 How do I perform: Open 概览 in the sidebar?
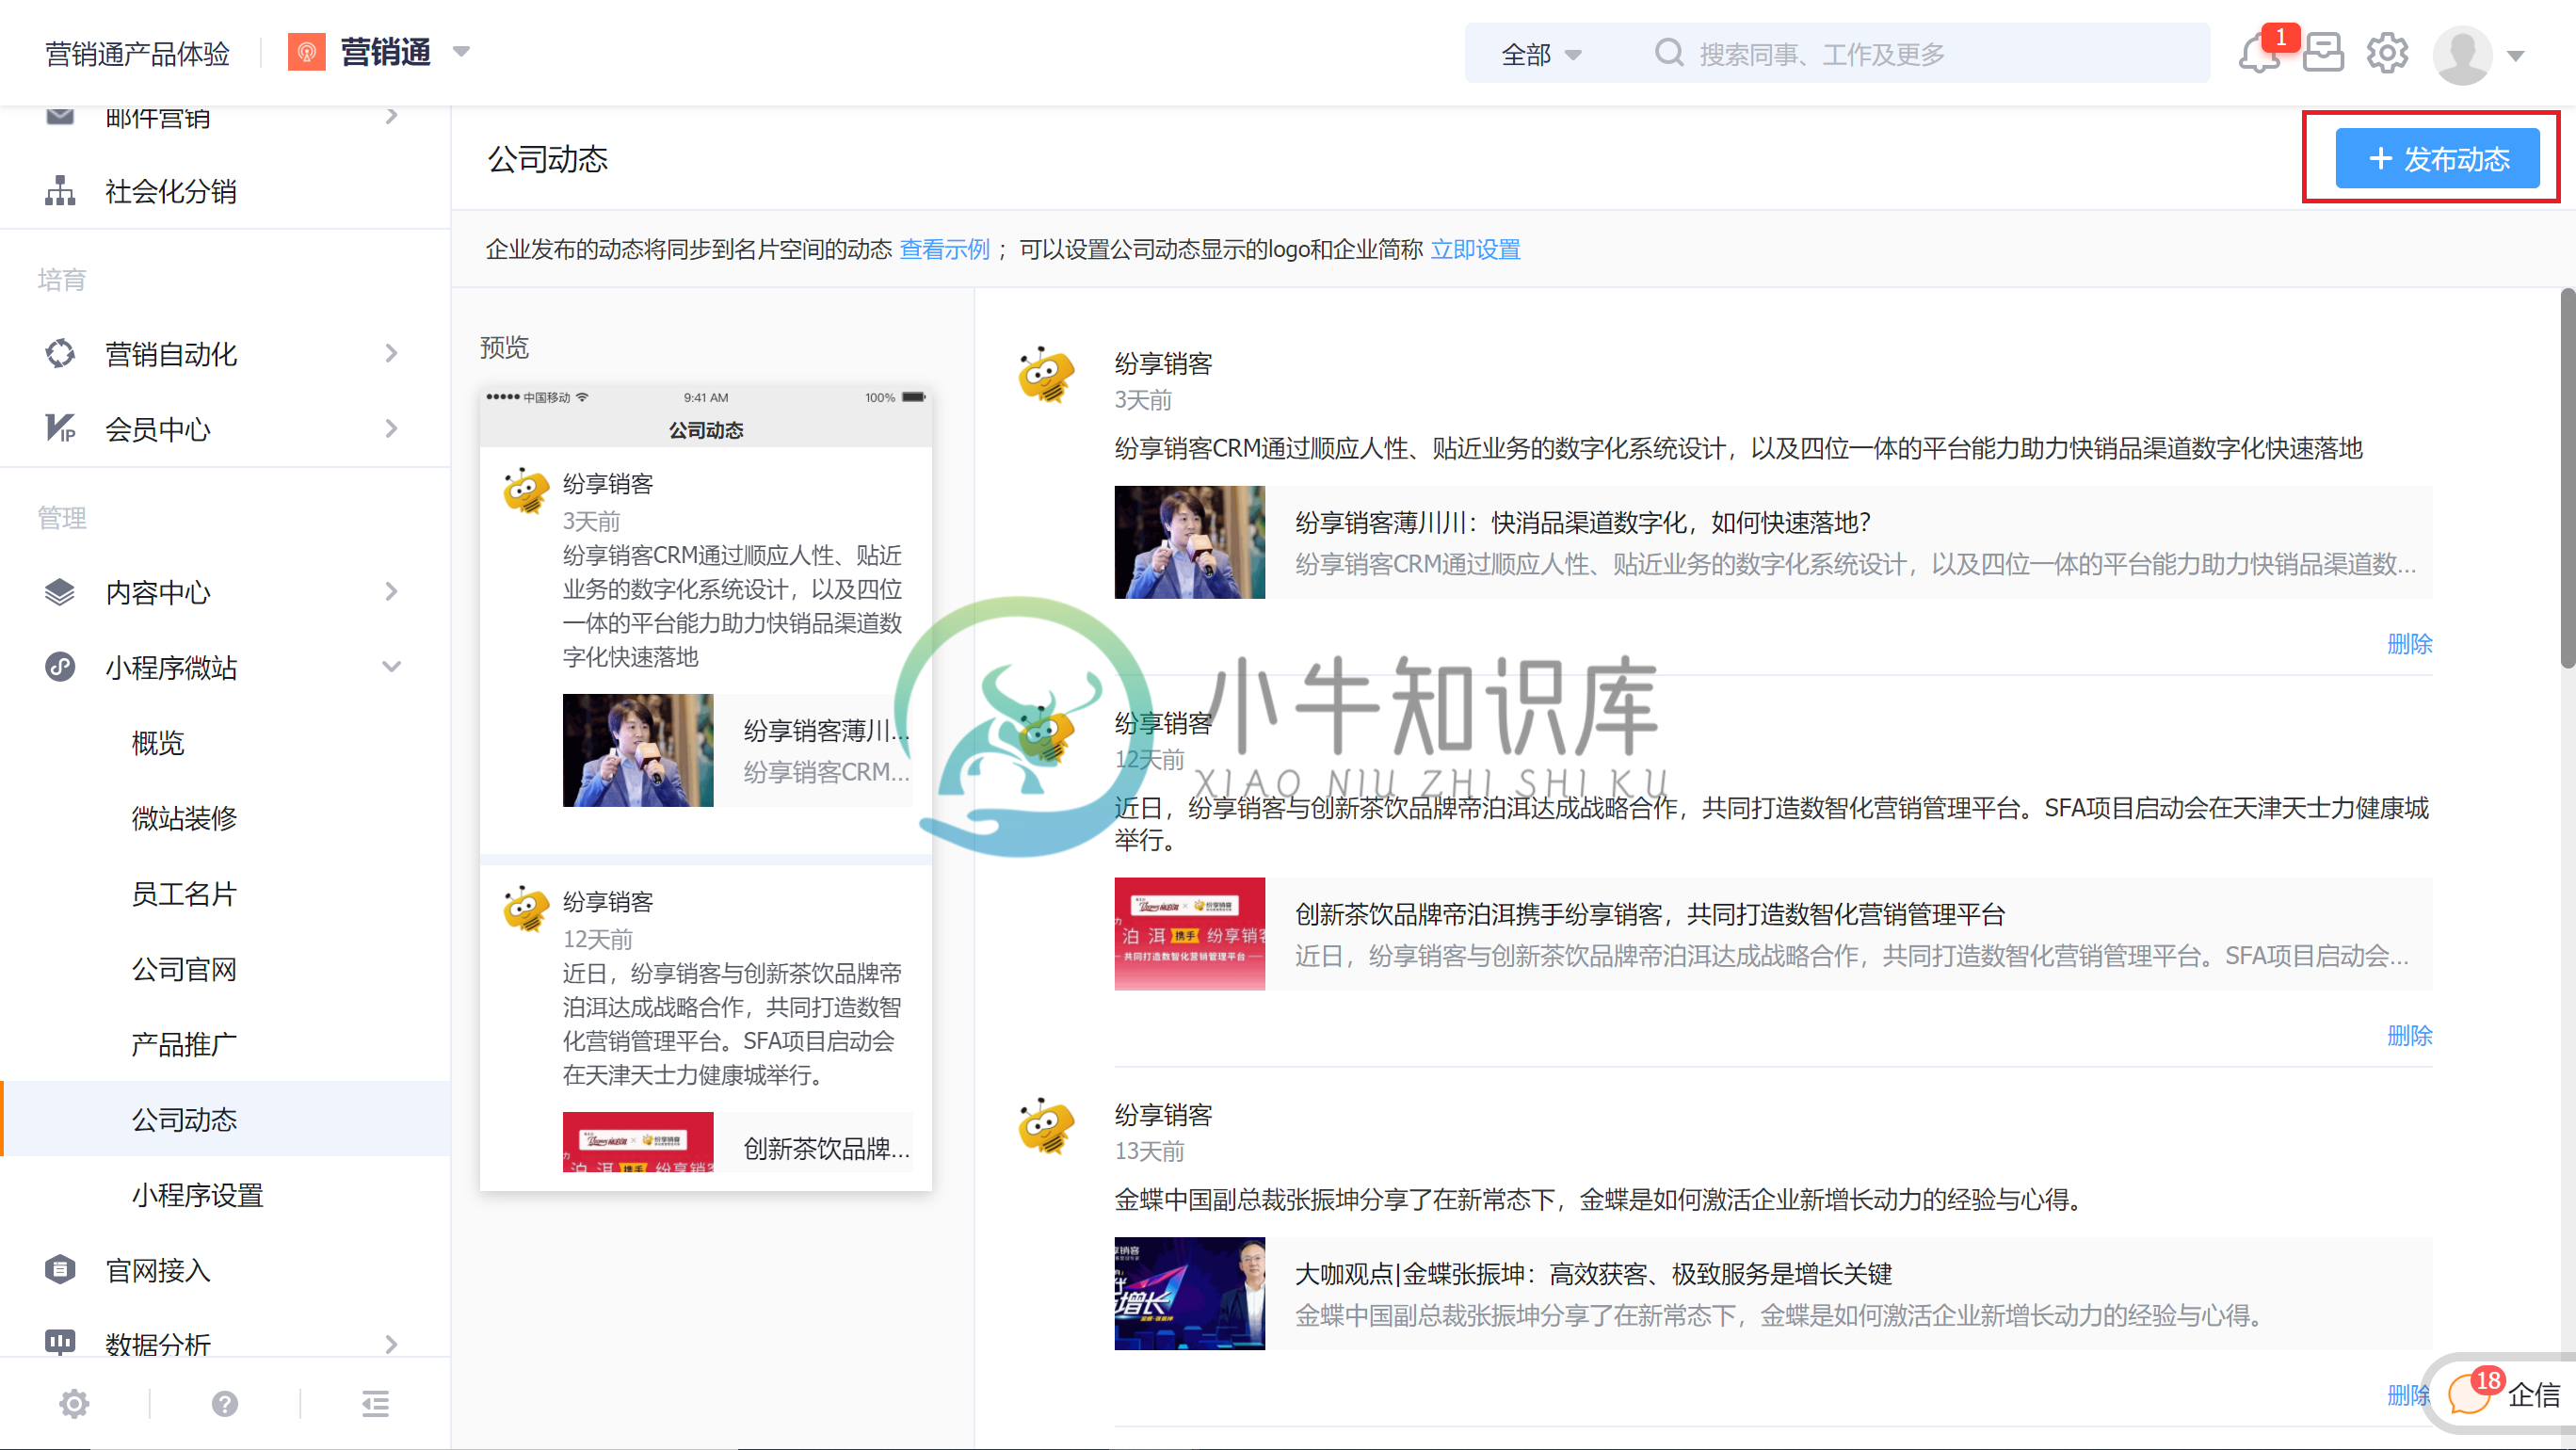click(x=158, y=743)
